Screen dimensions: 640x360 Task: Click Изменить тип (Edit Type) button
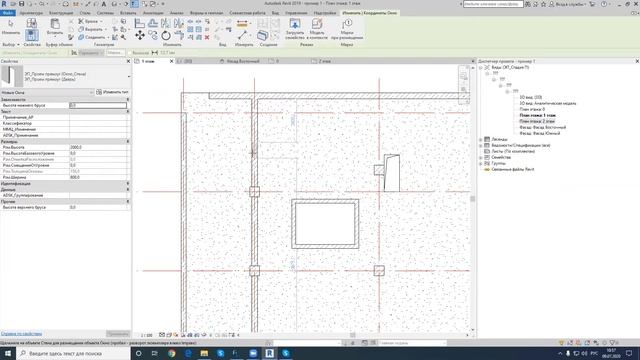tap(112, 92)
